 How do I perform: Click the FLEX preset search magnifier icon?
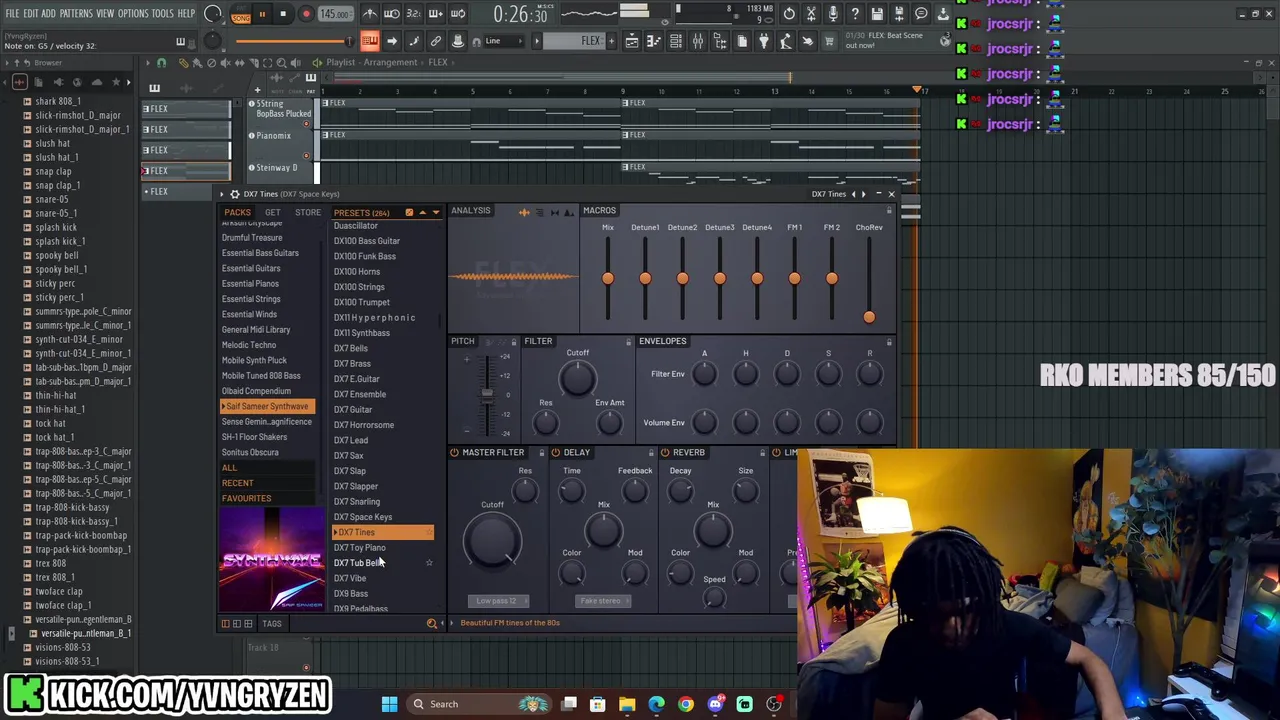[x=432, y=623]
